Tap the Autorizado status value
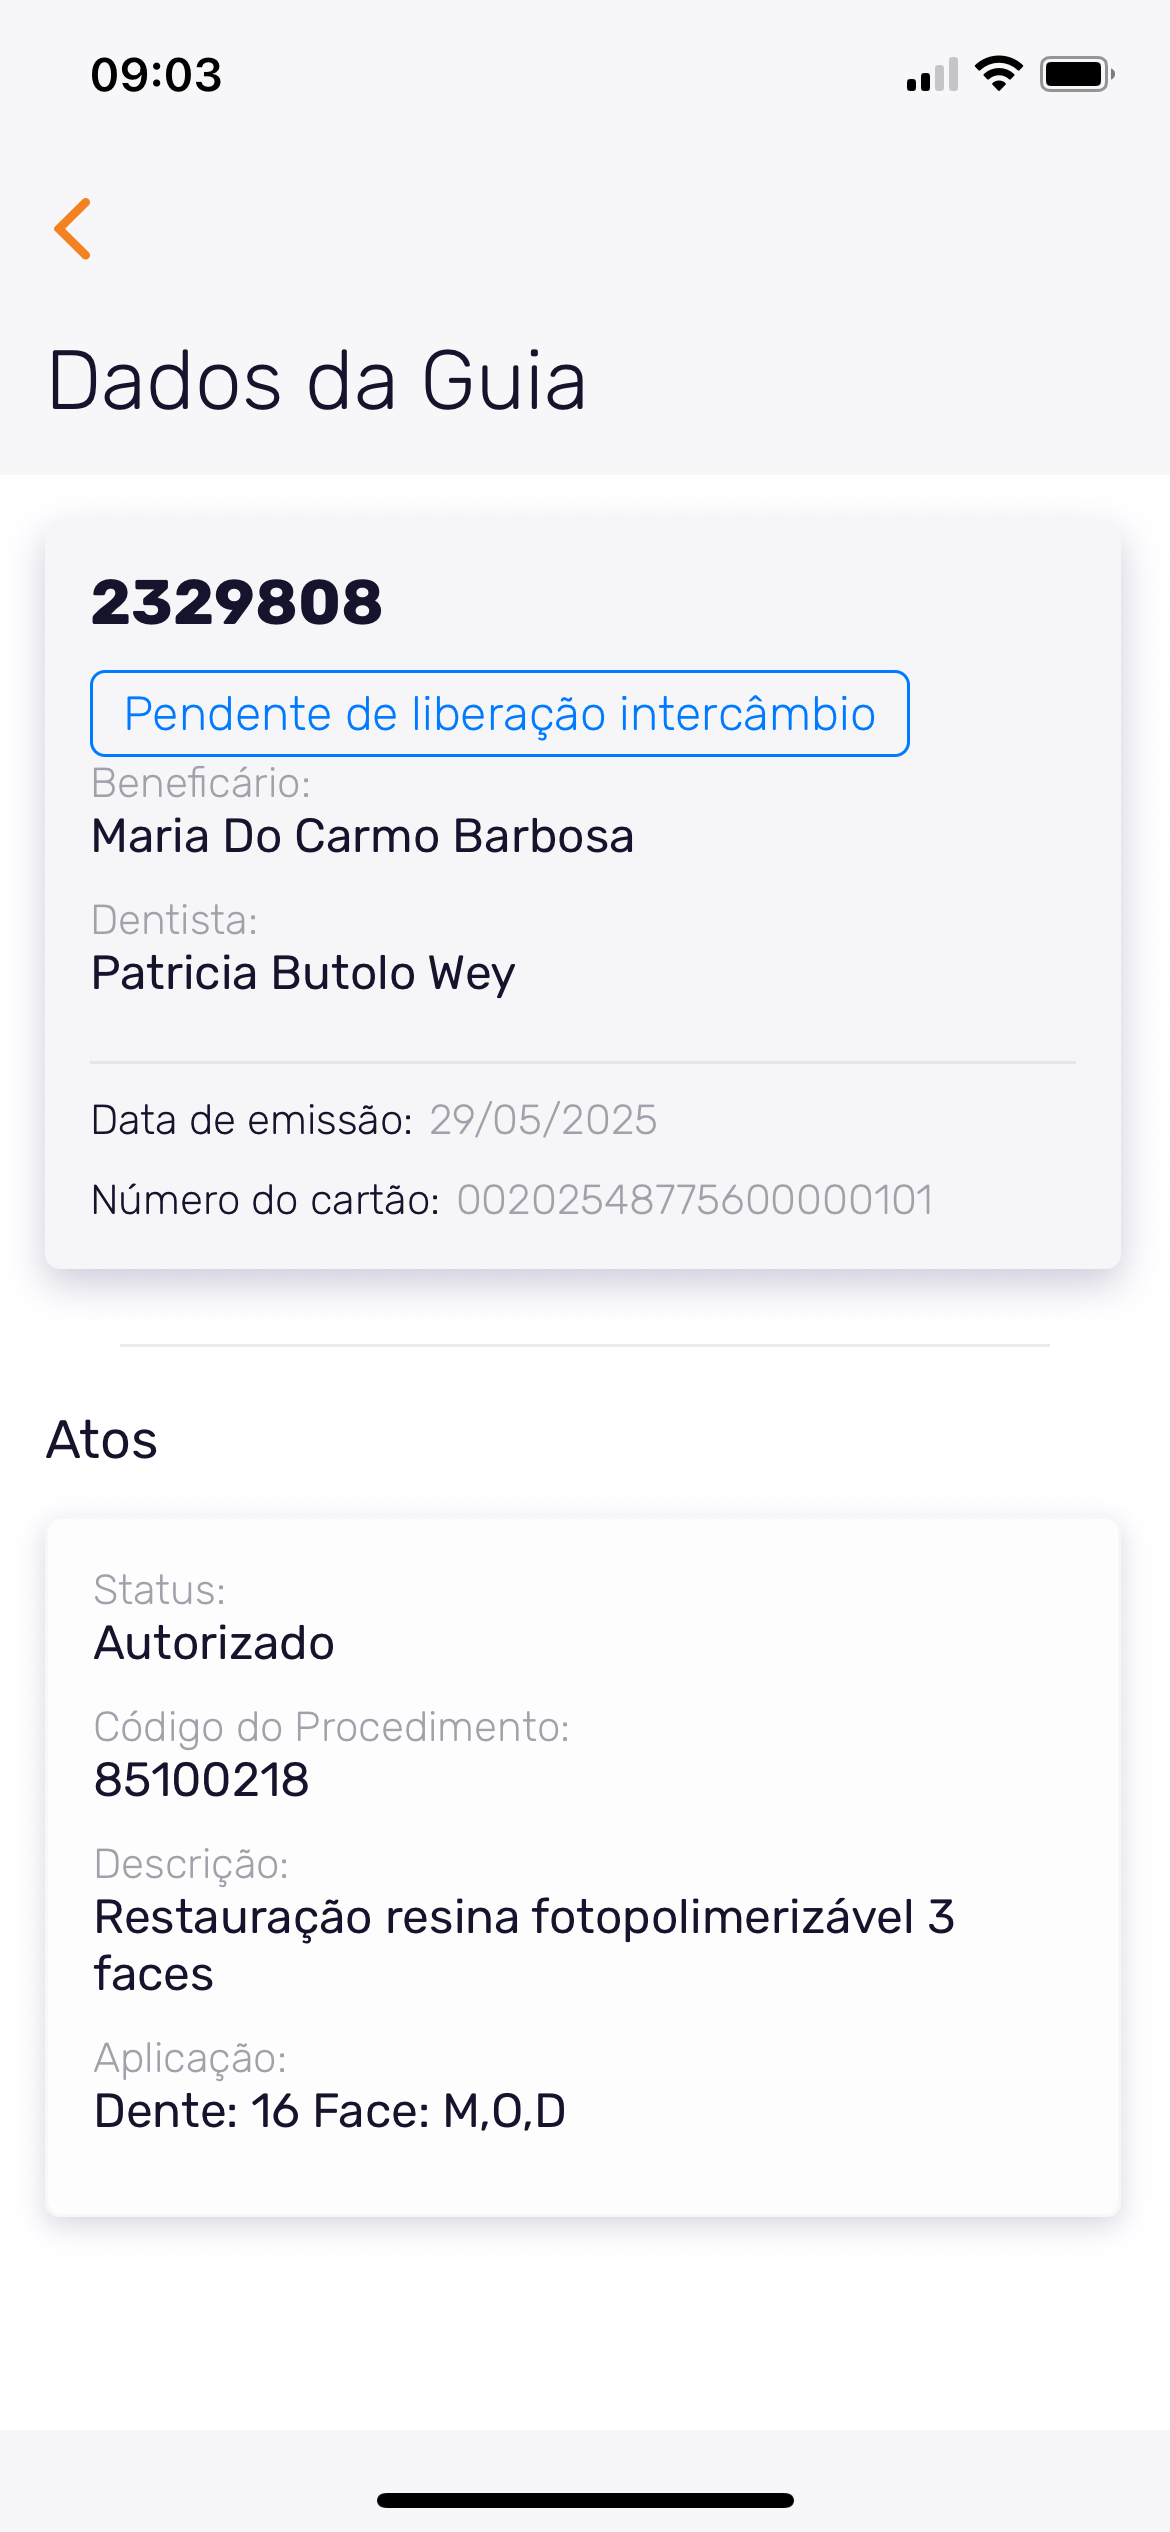 click(214, 1643)
